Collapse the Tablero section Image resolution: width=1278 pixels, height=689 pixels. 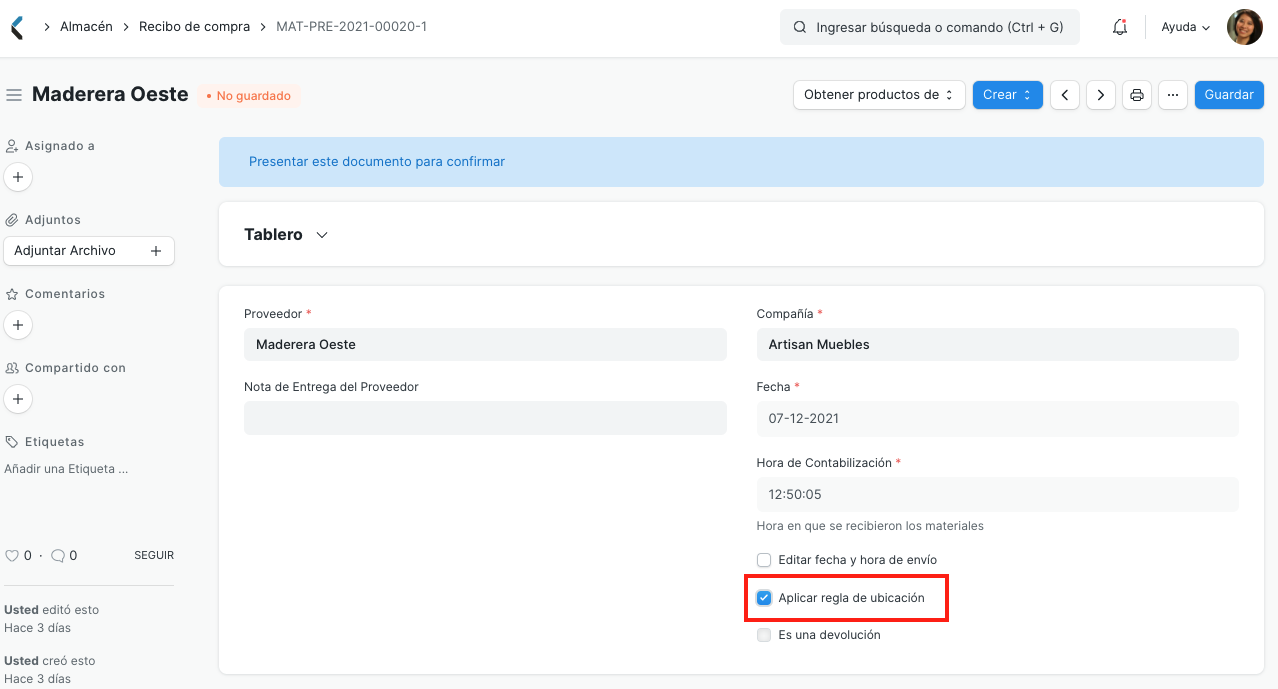pyautogui.click(x=321, y=234)
